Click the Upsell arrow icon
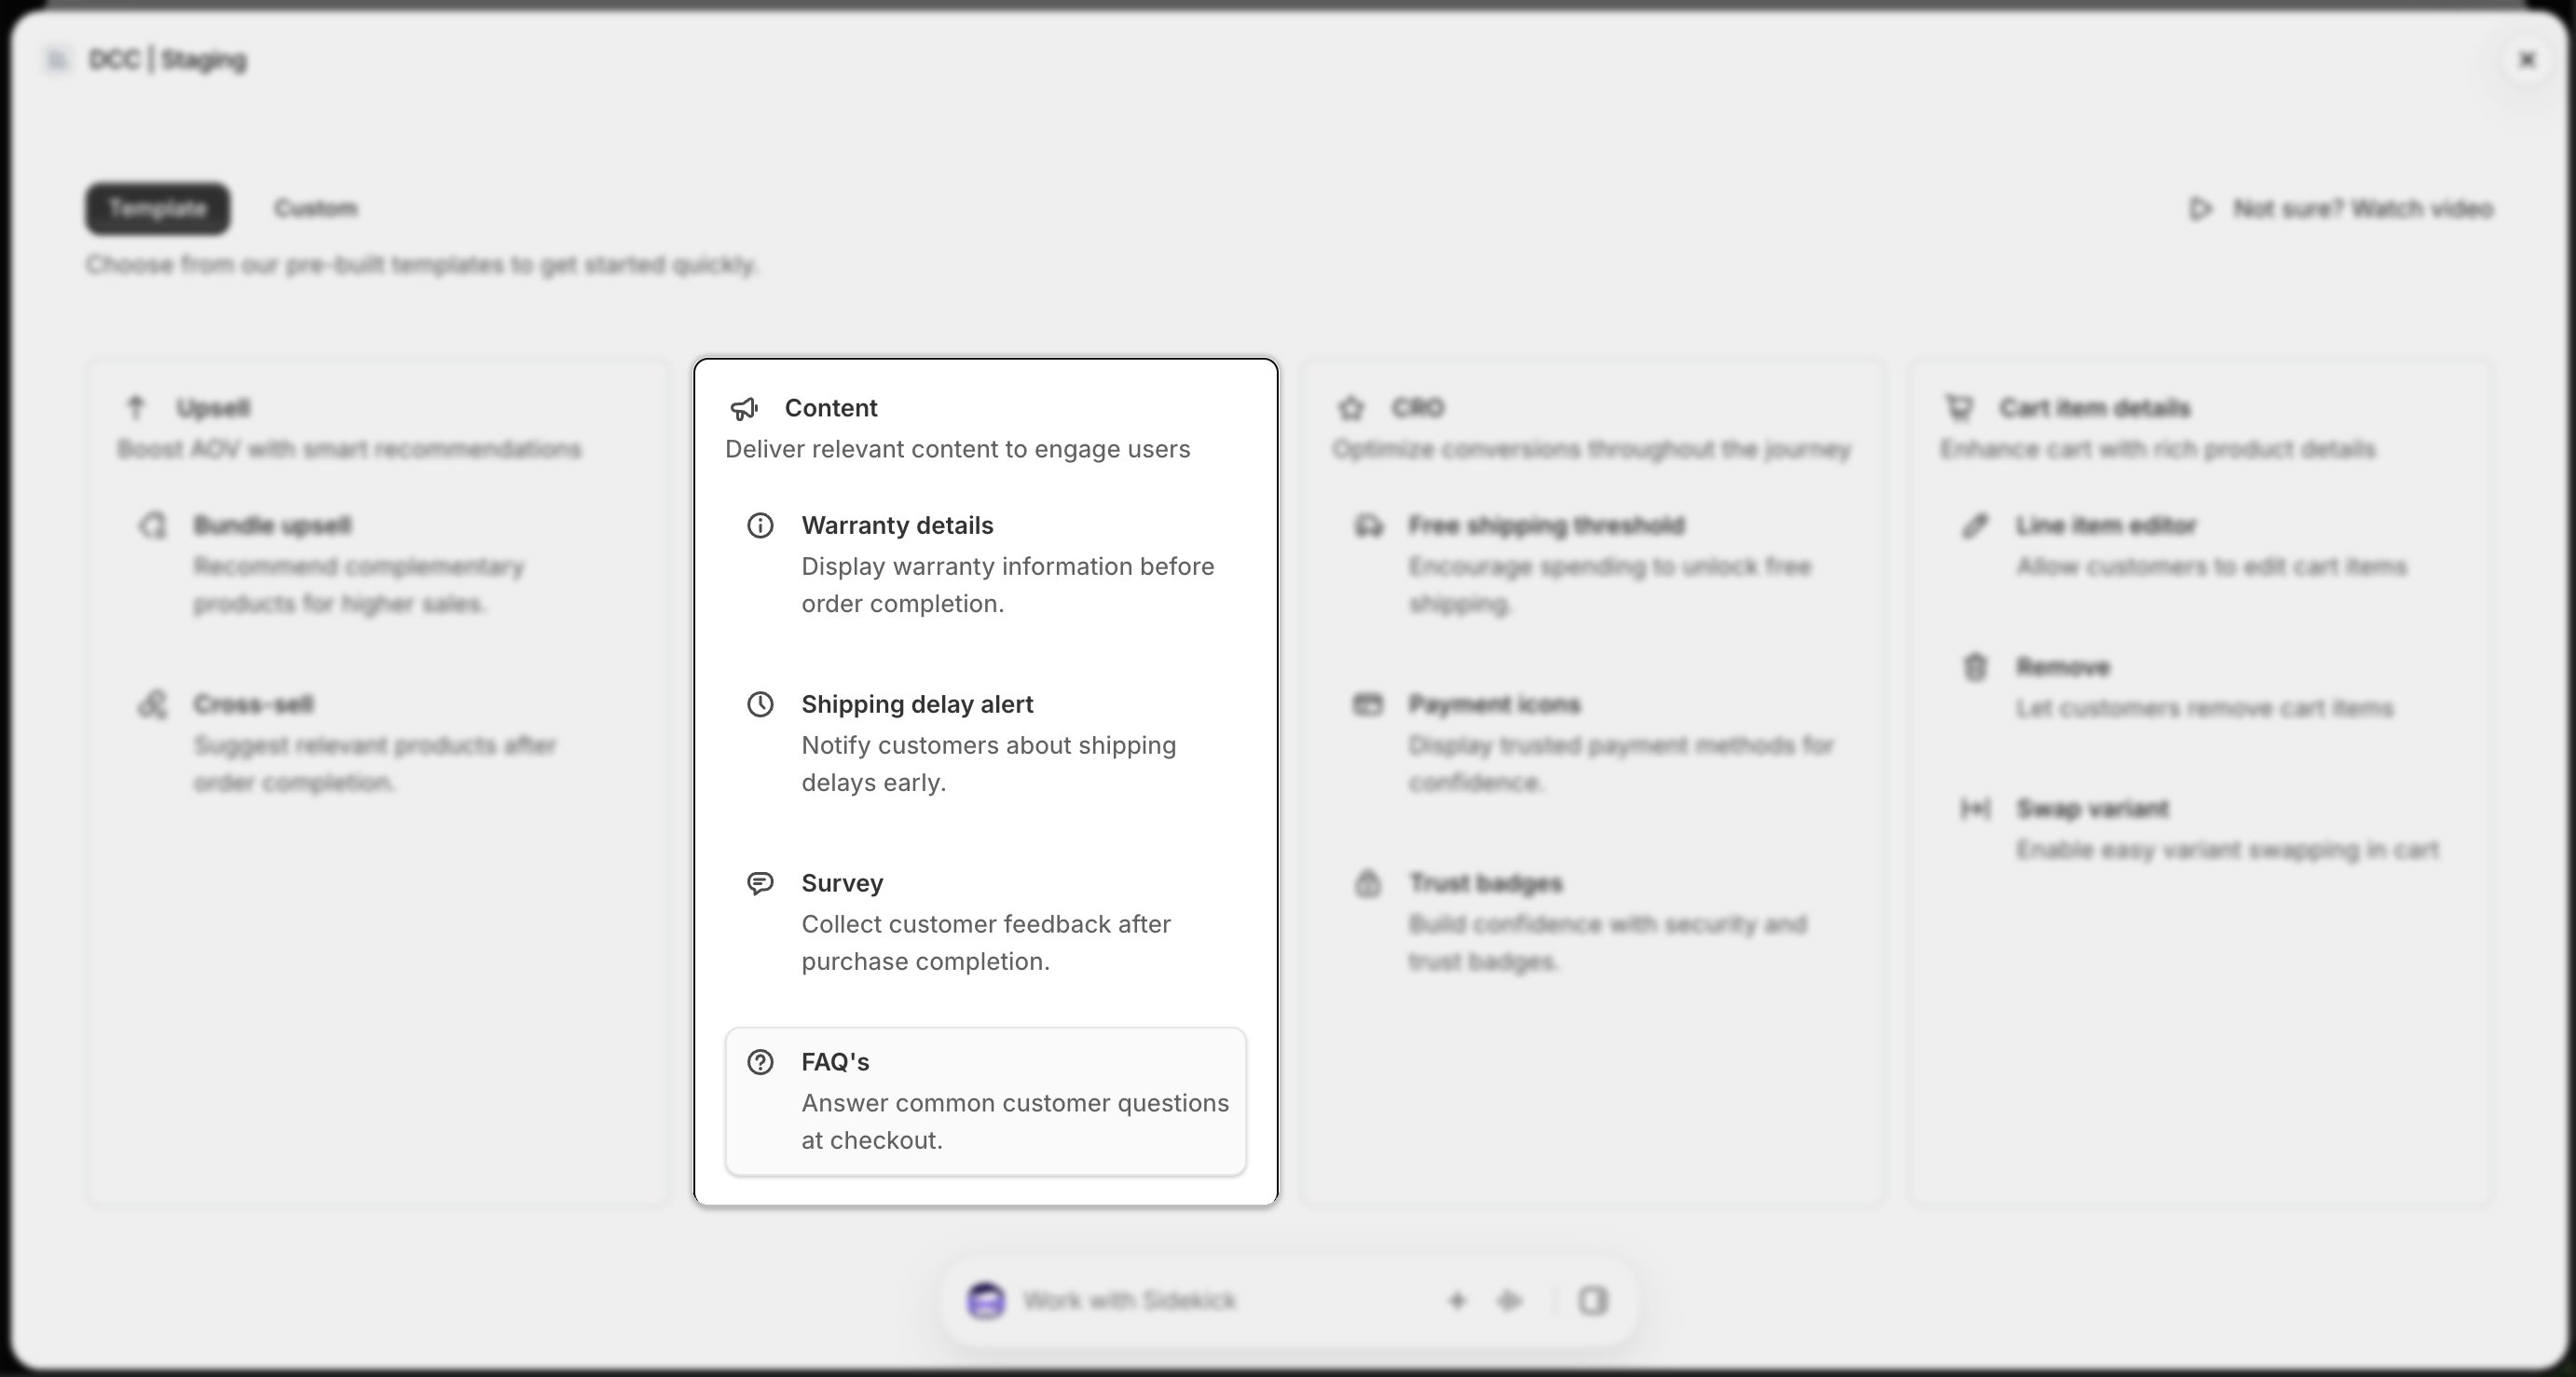Viewport: 2576px width, 1377px height. (136, 408)
